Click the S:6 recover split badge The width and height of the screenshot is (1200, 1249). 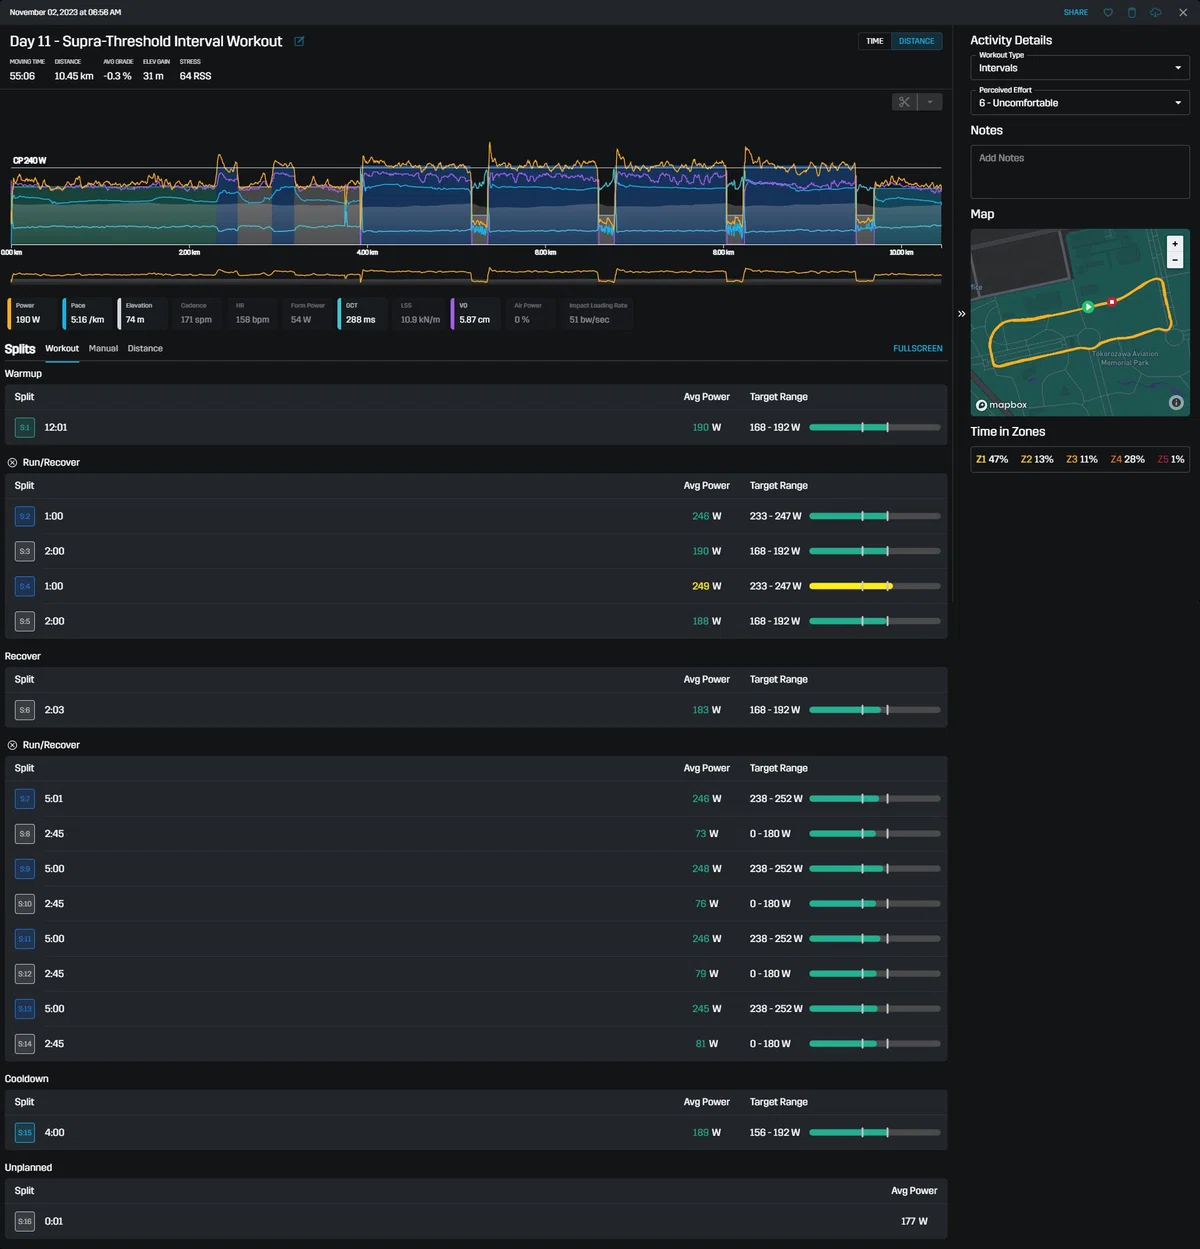[x=25, y=710]
